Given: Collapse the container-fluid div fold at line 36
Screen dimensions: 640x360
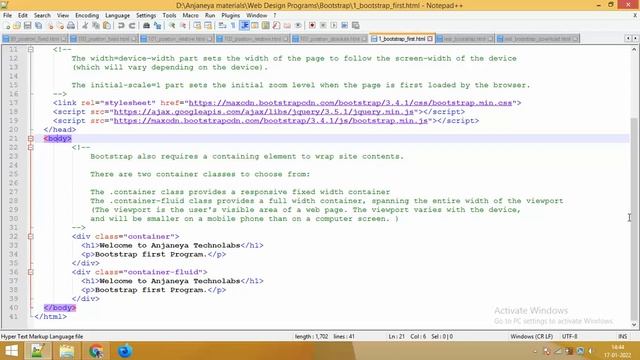Looking at the screenshot, I should (x=31, y=272).
